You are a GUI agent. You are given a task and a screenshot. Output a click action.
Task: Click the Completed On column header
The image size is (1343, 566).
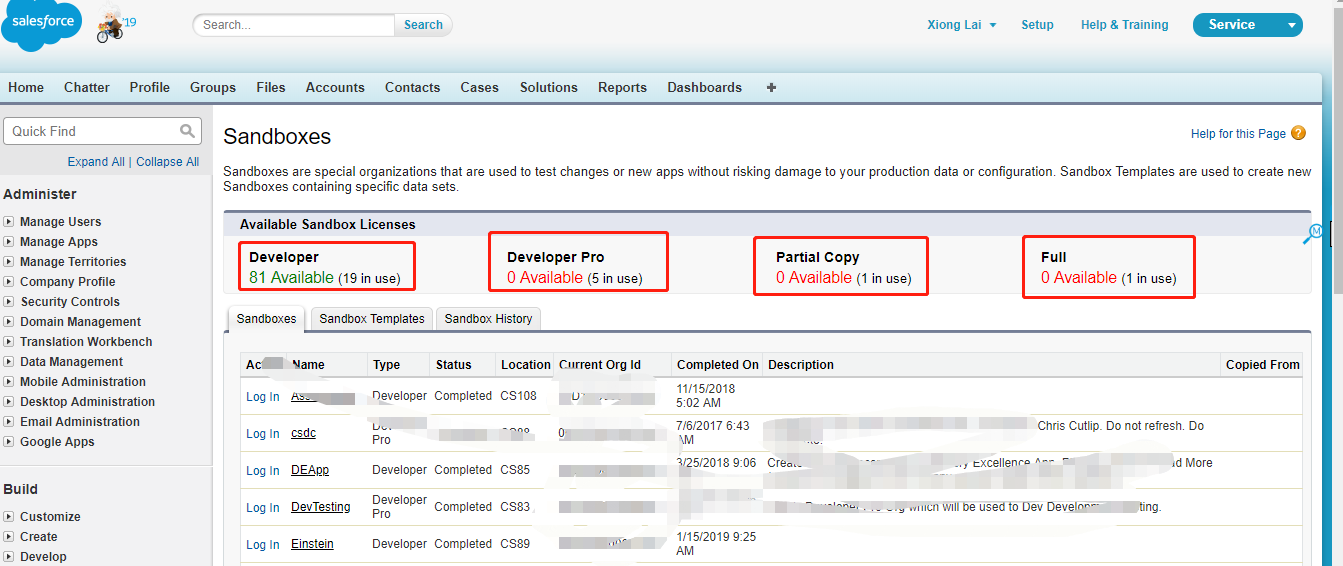(718, 365)
